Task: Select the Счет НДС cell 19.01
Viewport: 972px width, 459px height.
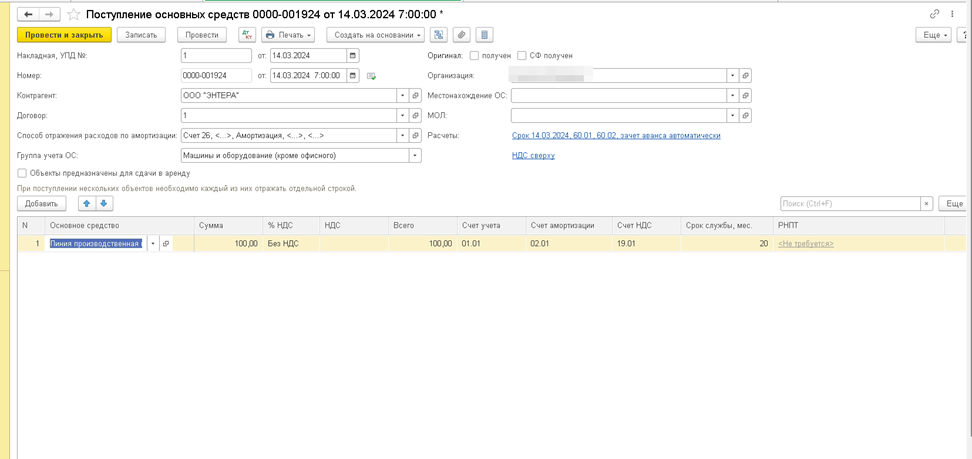Action: pyautogui.click(x=646, y=244)
